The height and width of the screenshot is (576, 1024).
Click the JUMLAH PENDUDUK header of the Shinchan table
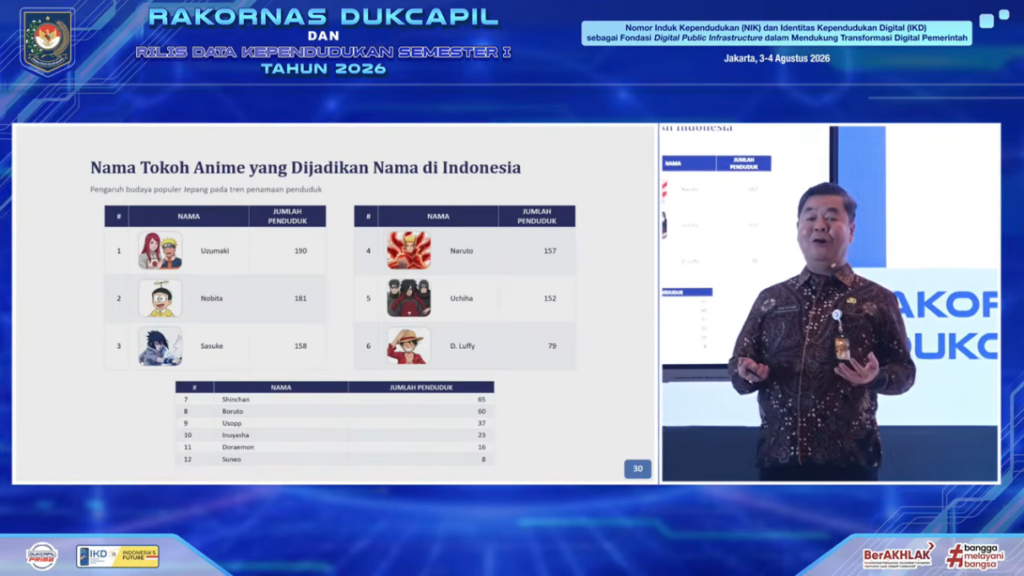click(421, 387)
